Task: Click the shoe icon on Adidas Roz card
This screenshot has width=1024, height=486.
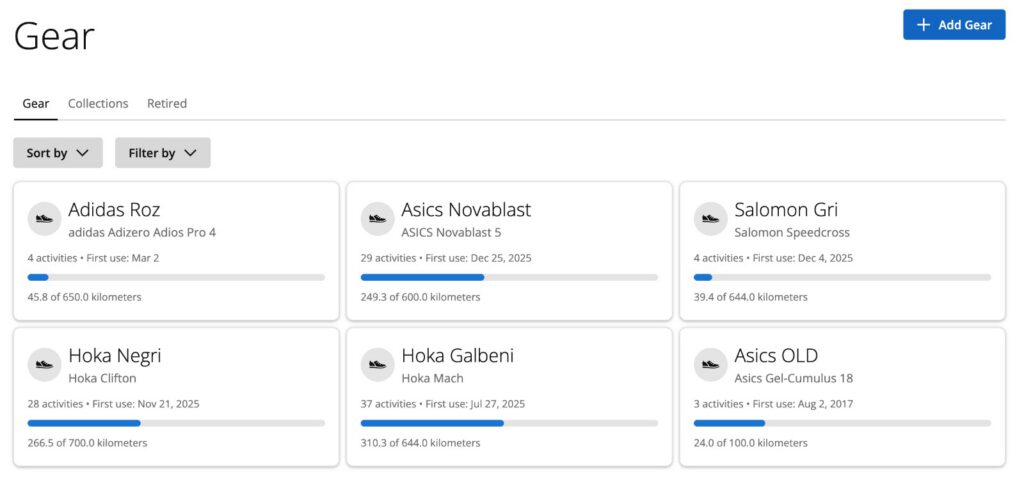Action: pos(44,218)
